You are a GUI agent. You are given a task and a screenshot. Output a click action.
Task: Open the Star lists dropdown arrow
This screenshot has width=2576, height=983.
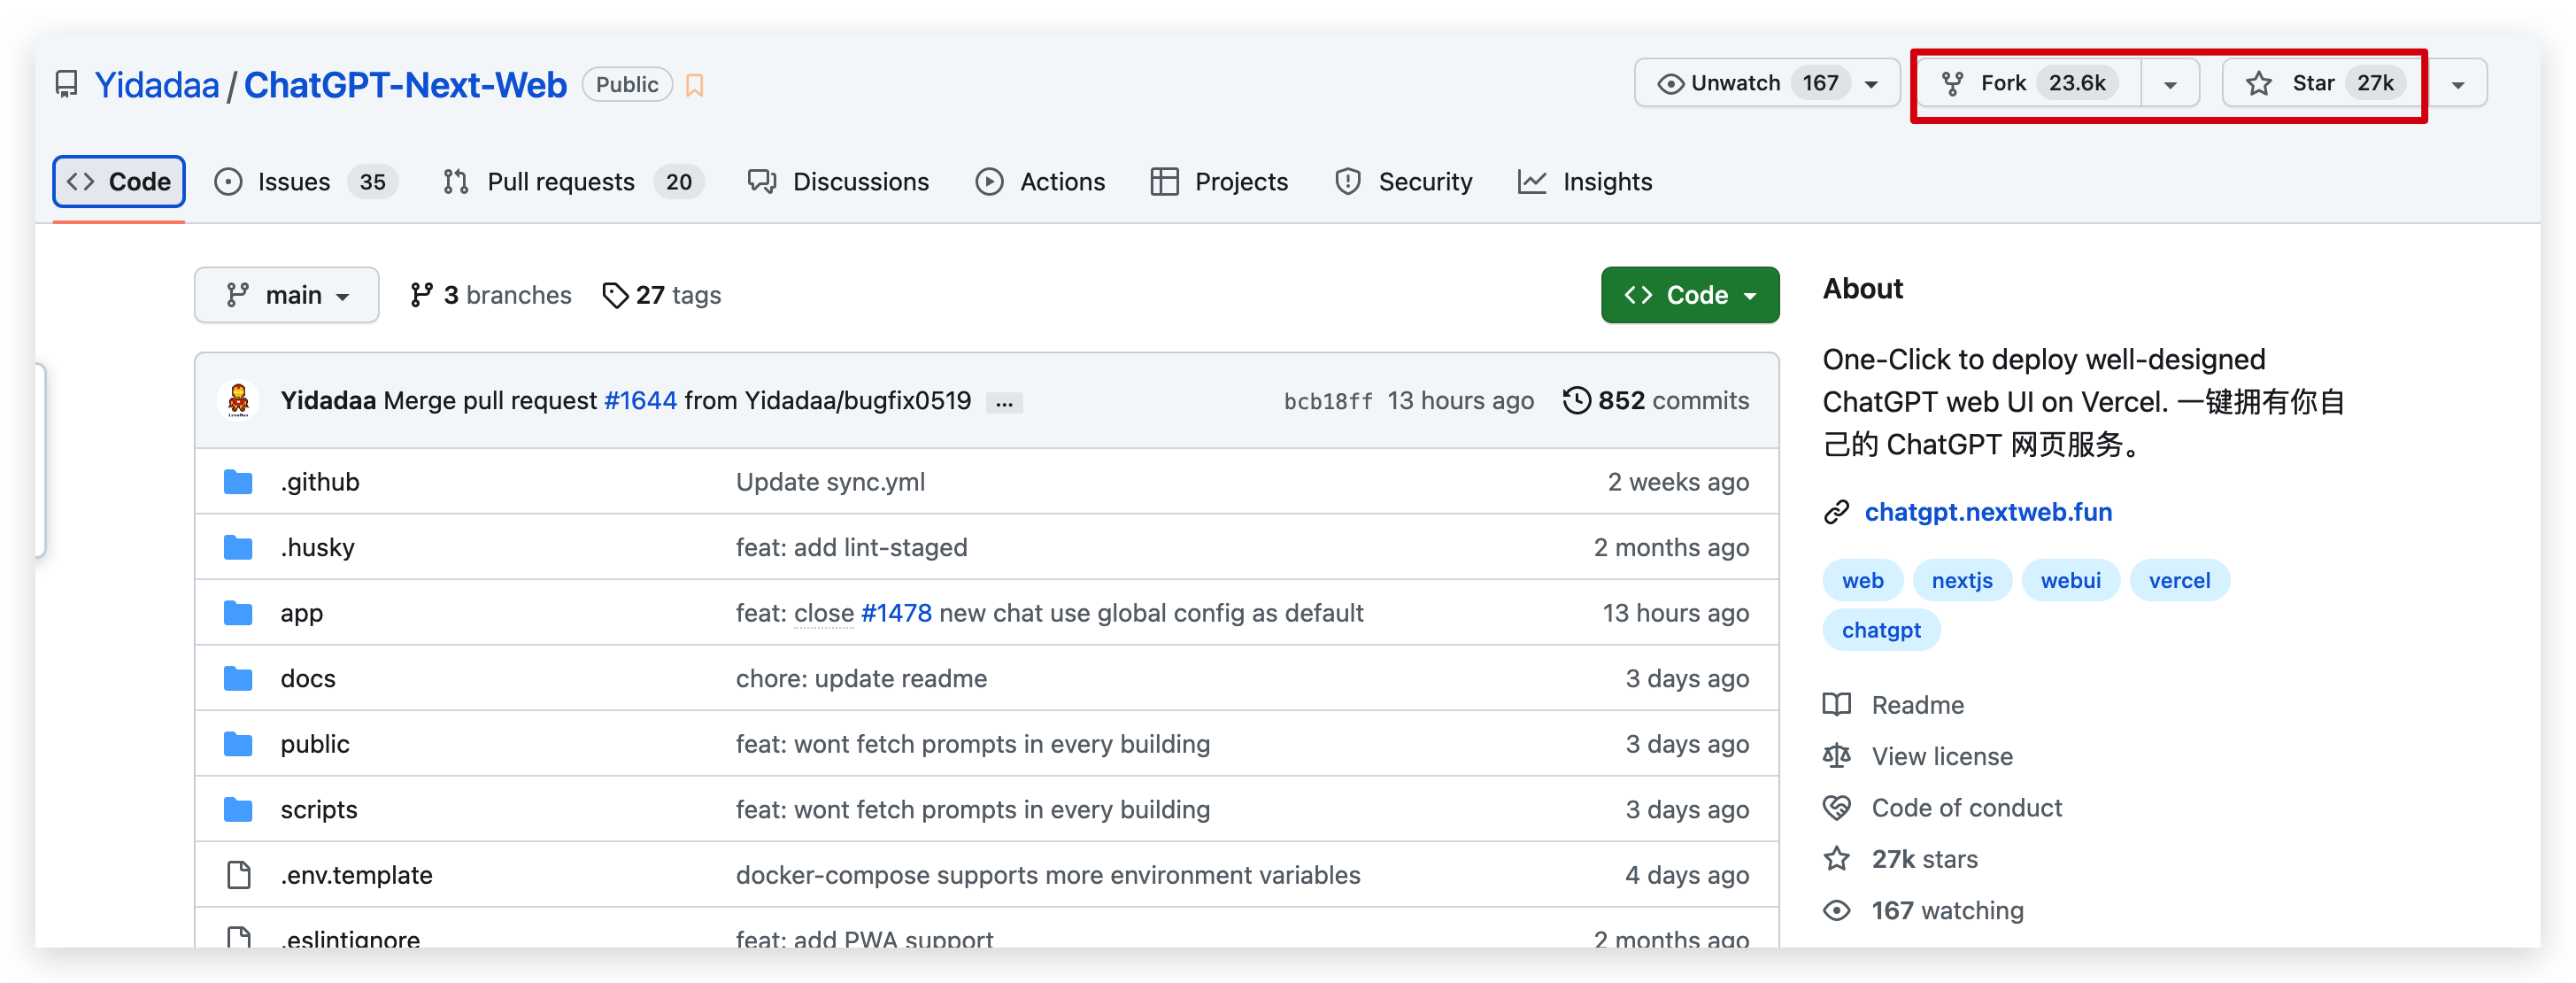(2458, 84)
